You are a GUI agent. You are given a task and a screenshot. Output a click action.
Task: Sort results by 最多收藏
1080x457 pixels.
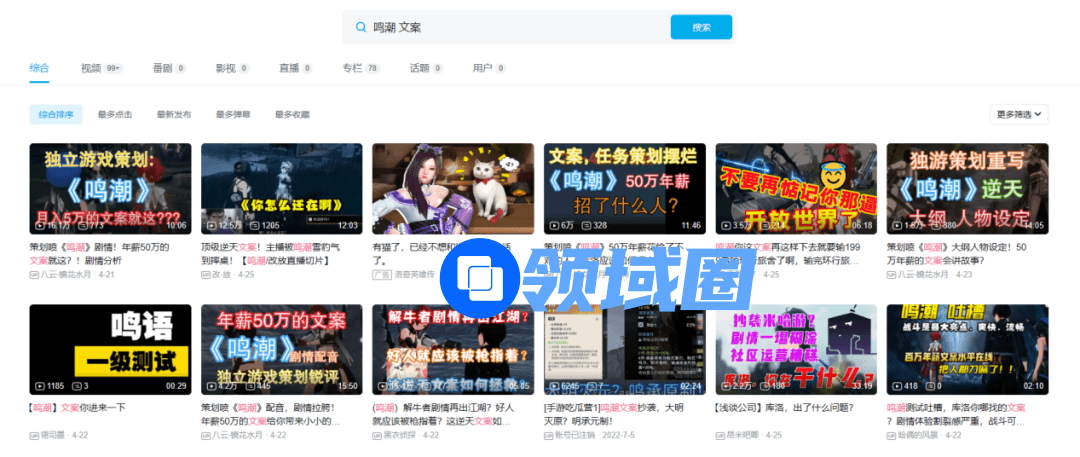click(x=292, y=115)
